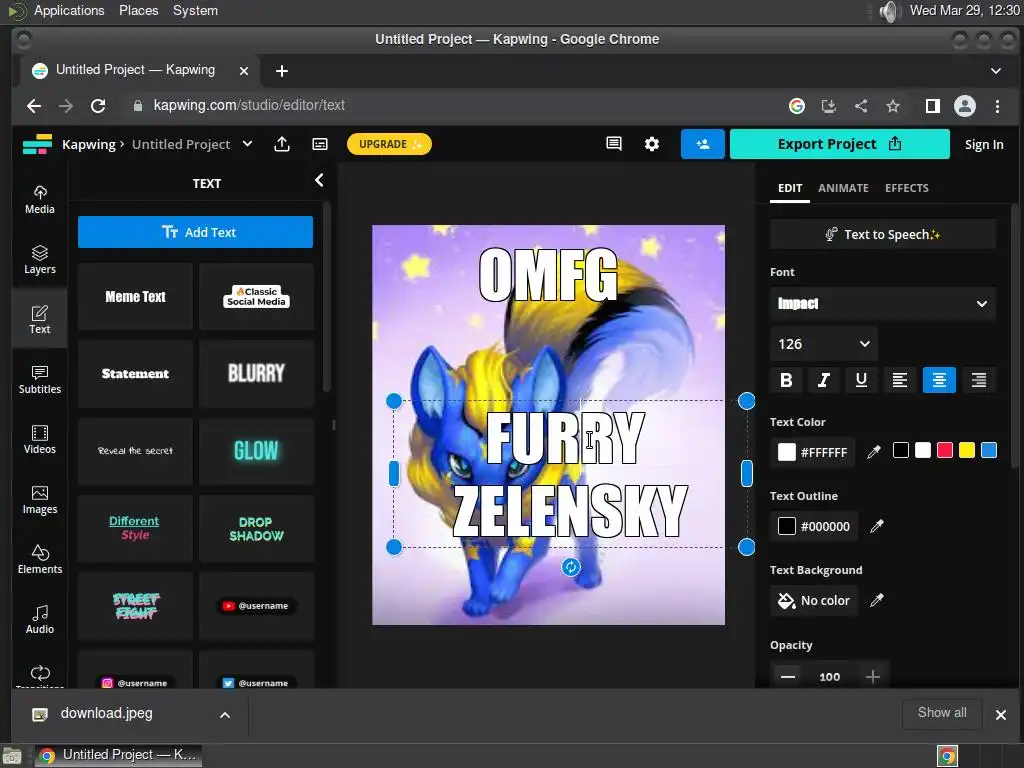Click Text to Speech button
Viewport: 1024px width, 768px height.
[x=883, y=234]
